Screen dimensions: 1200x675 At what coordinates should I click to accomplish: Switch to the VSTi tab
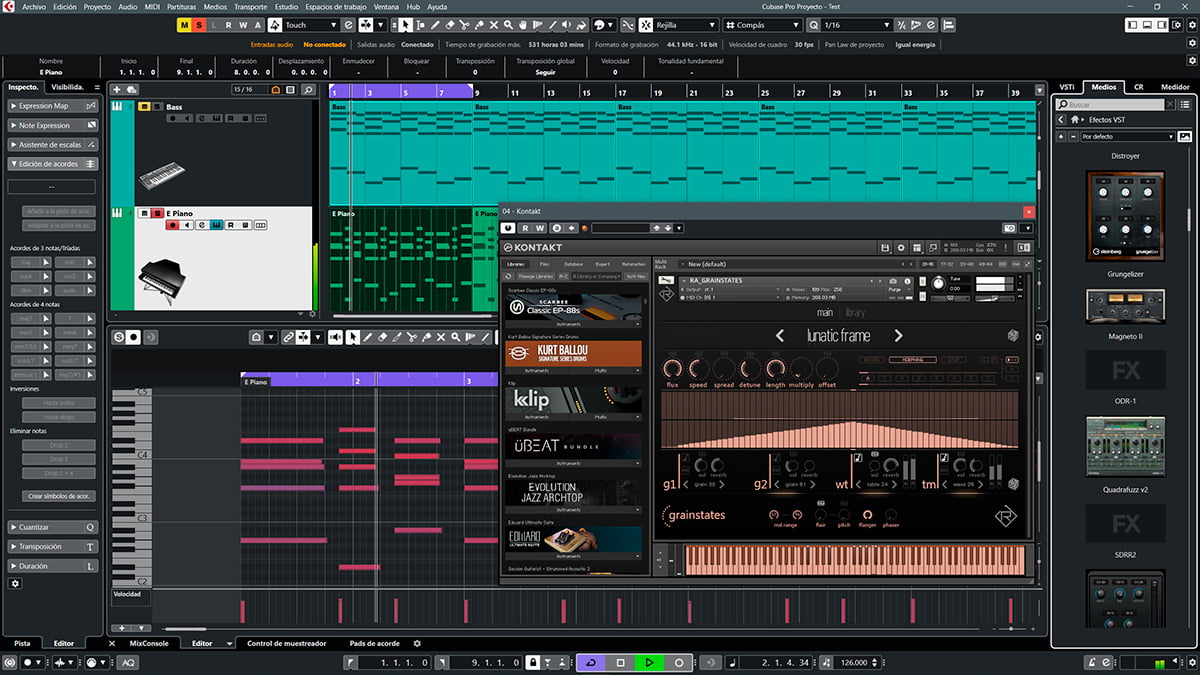(x=1067, y=87)
